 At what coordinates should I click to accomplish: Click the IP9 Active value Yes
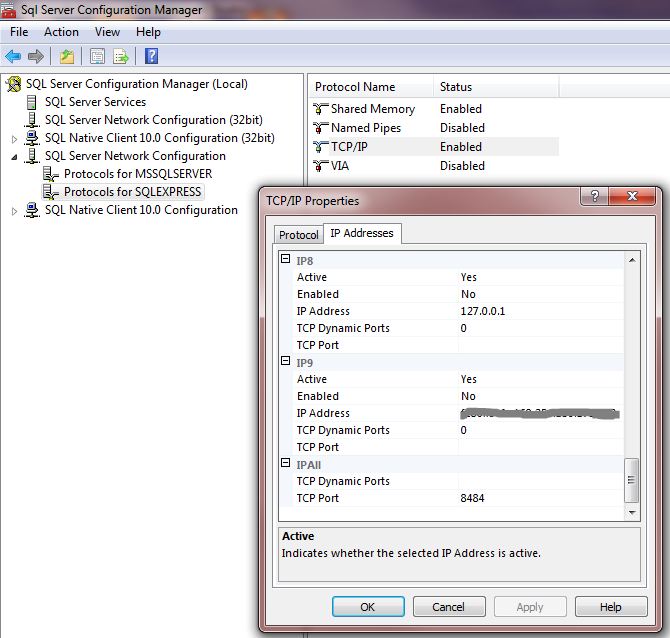541,379
